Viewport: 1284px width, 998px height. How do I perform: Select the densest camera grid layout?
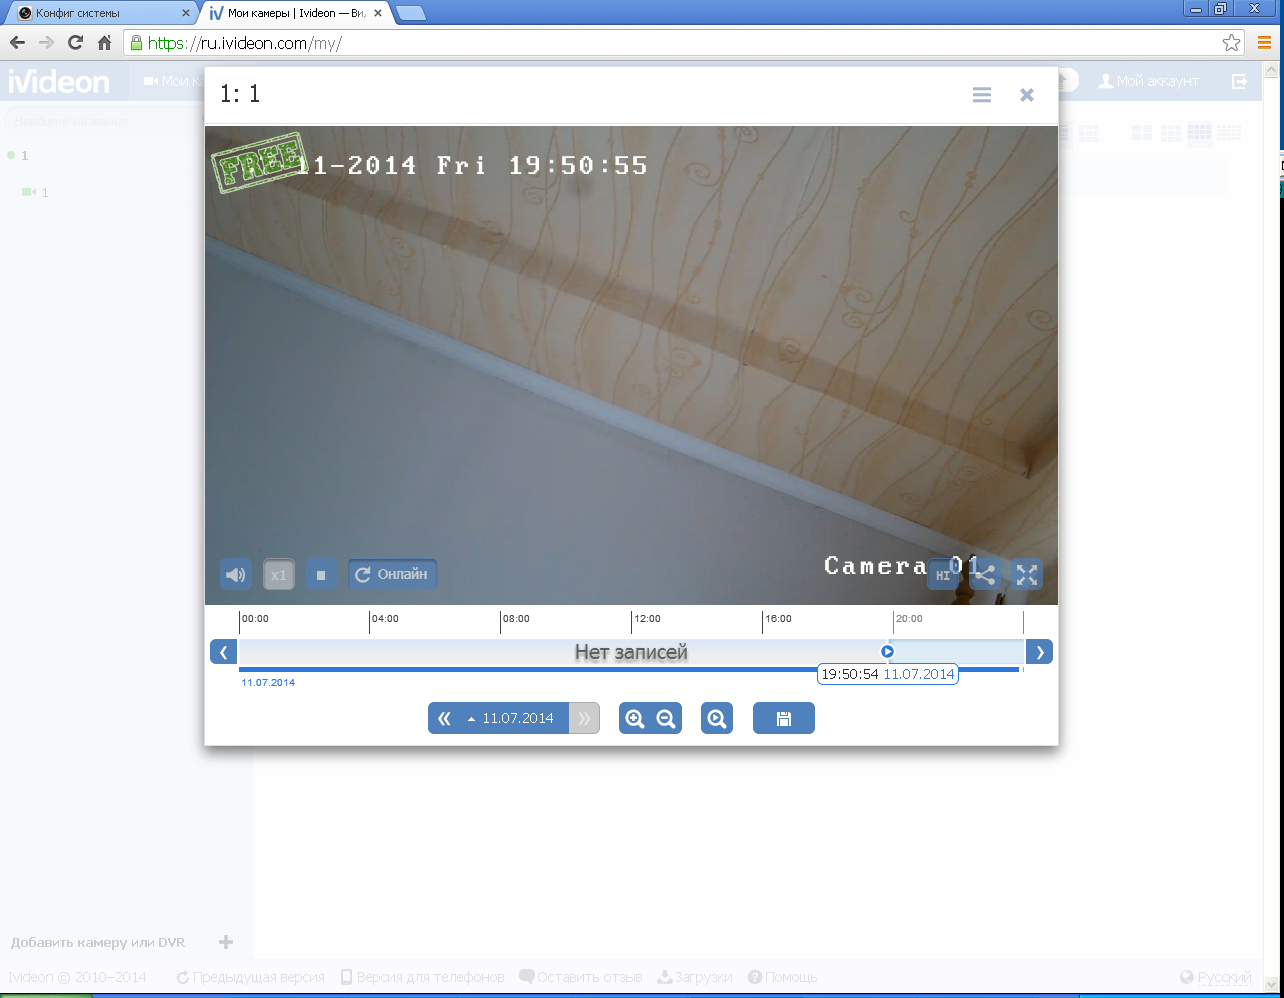point(1228,133)
